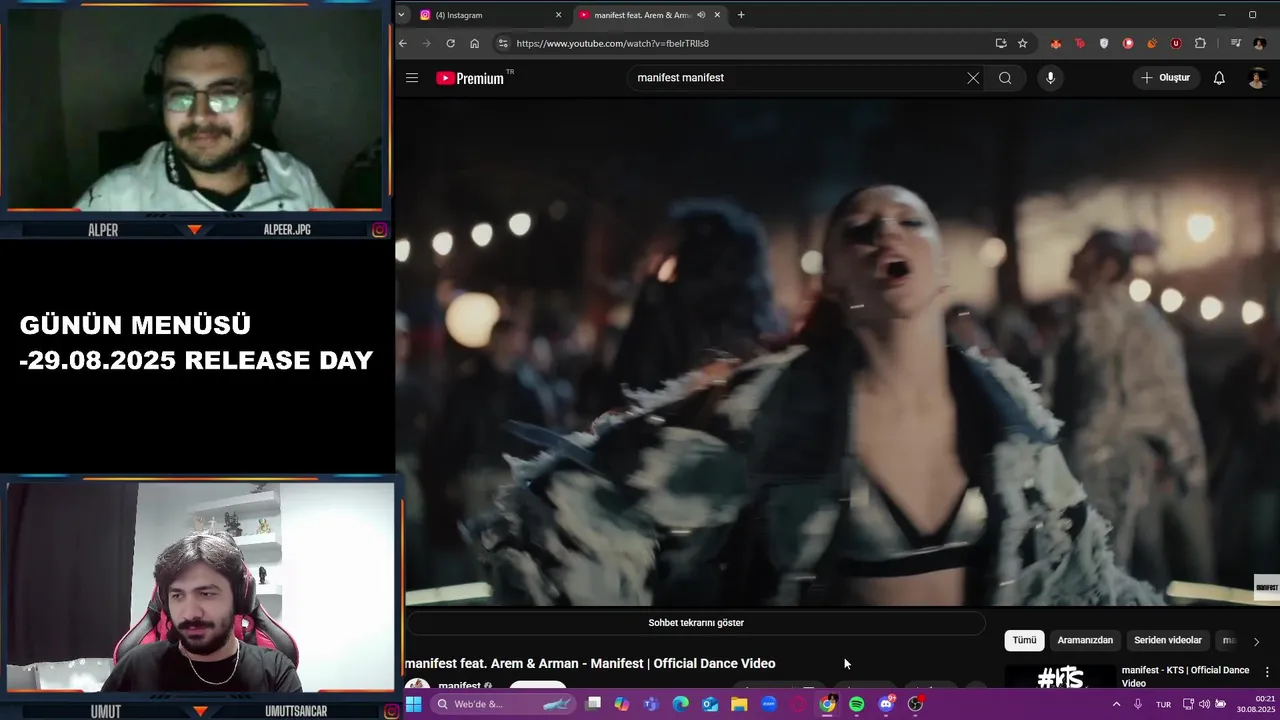
Task: Open OBS Studio from the taskbar
Action: pyautogui.click(x=915, y=704)
